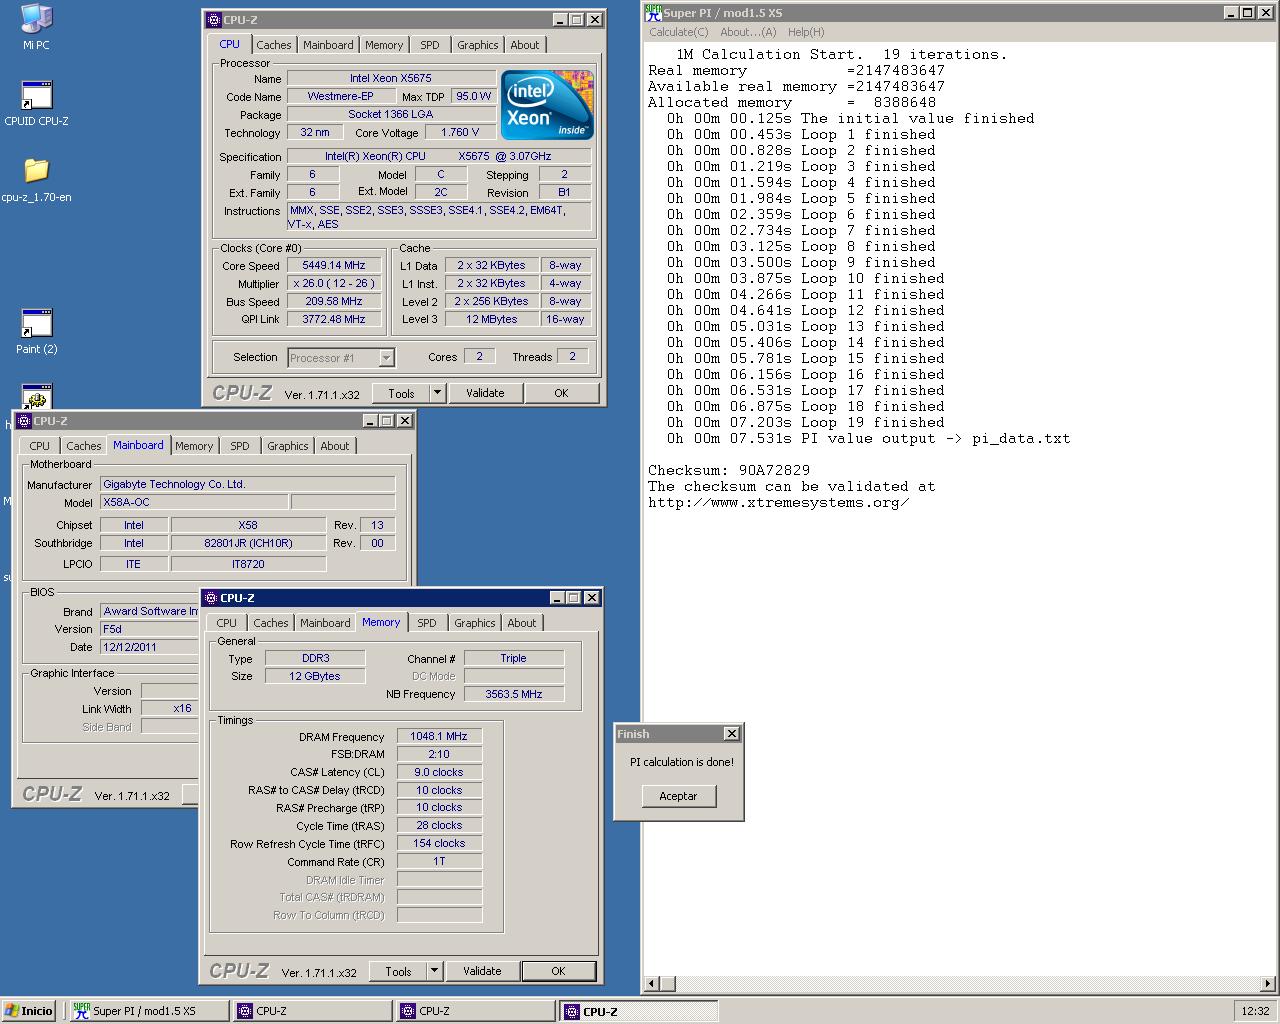1280x1024 pixels.
Task: Click the Memory CPU-Z window title icon
Action: point(210,598)
